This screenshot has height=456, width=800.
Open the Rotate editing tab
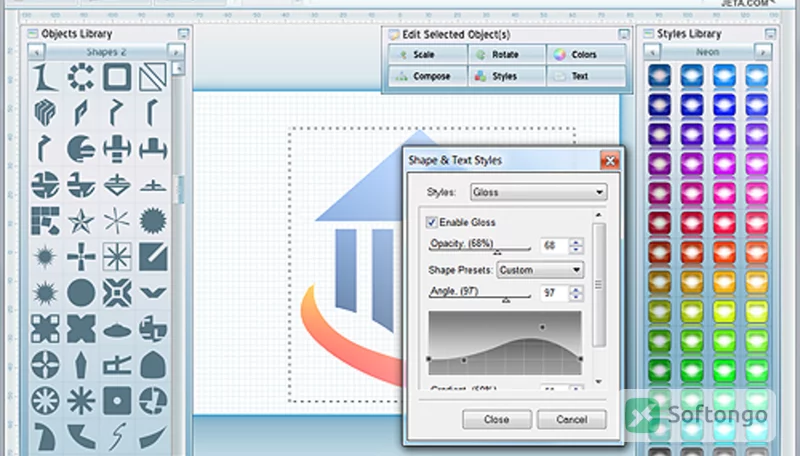[x=507, y=55]
